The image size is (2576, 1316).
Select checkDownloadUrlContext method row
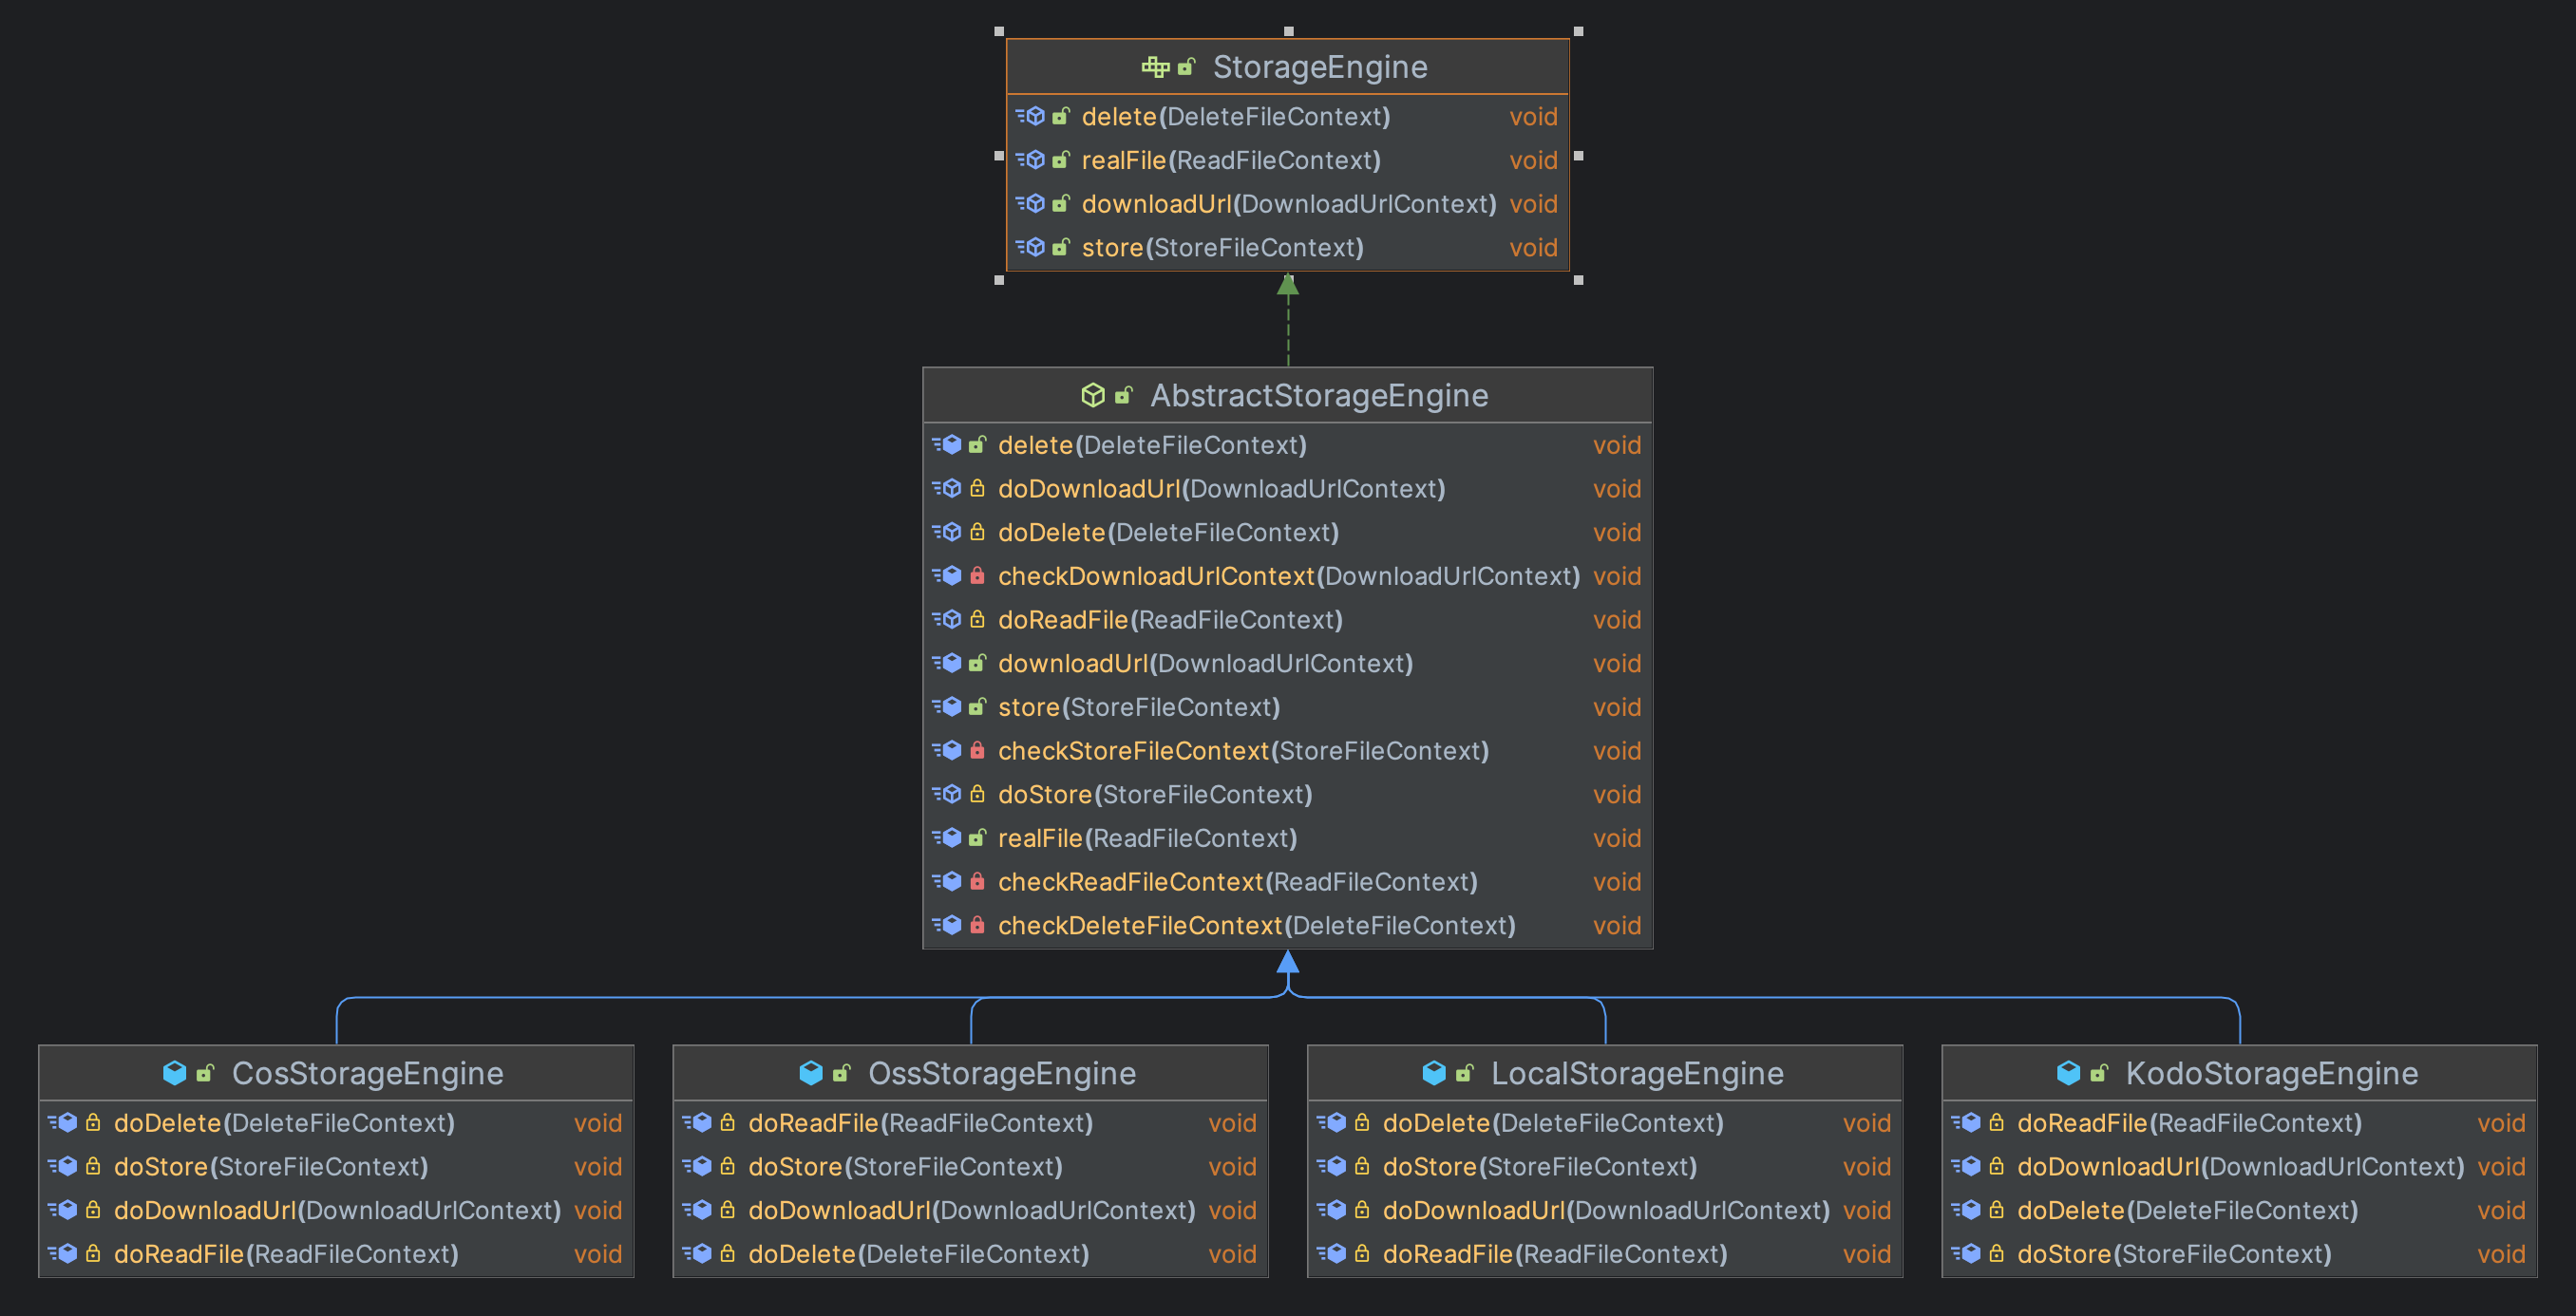pos(1287,577)
